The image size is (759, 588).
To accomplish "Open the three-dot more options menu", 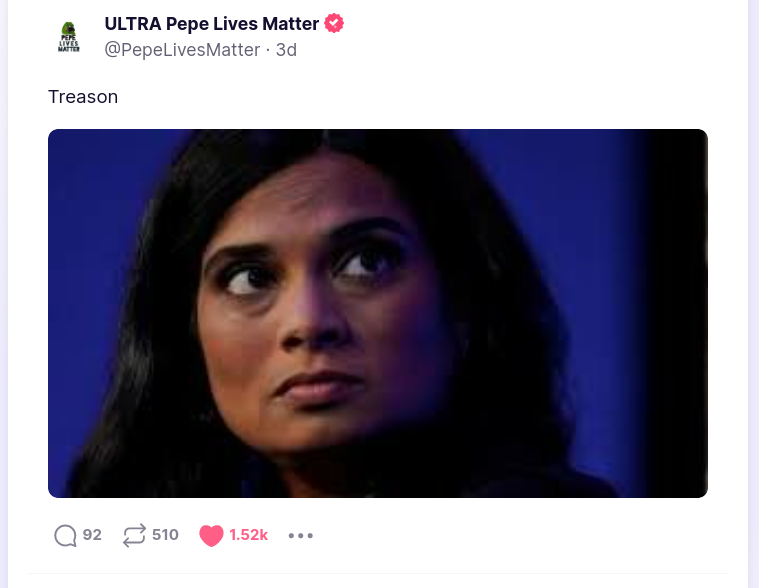I will click(x=301, y=535).
